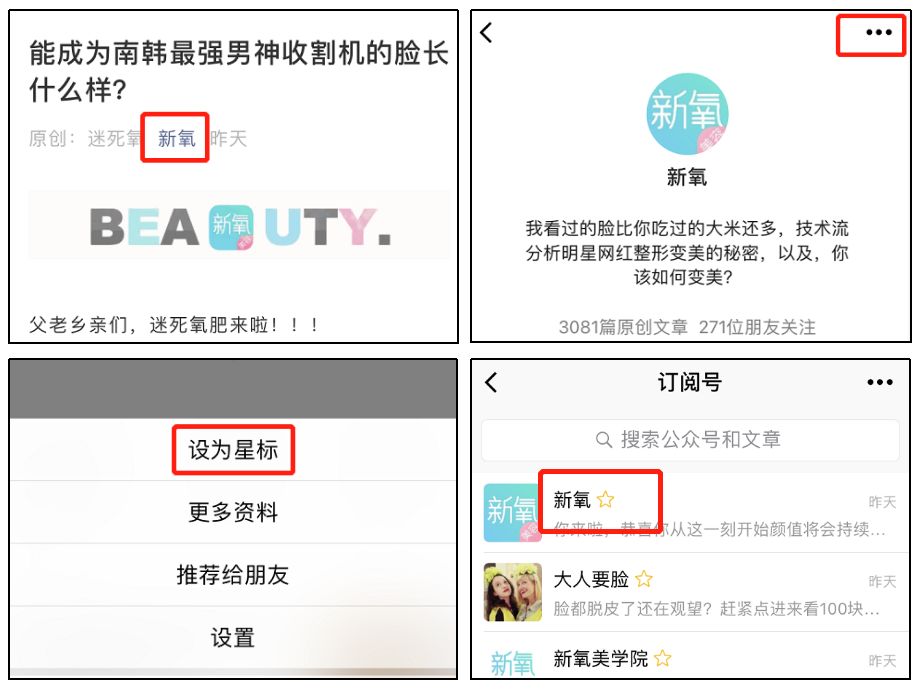Choose 更多资料 from the action sheet
The image size is (924, 691).
coord(233,512)
